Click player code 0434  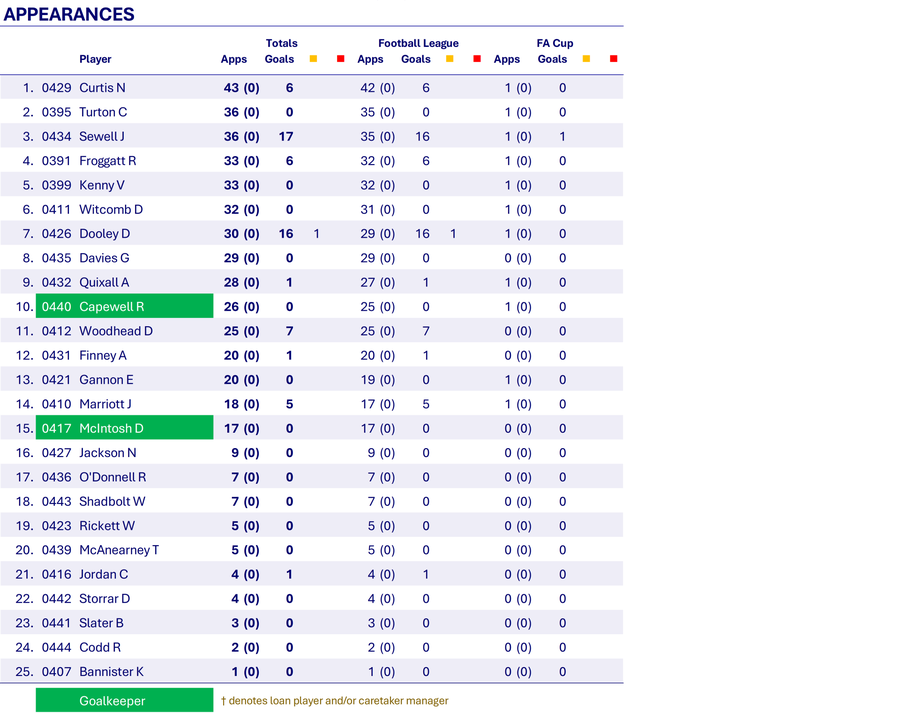[56, 137]
